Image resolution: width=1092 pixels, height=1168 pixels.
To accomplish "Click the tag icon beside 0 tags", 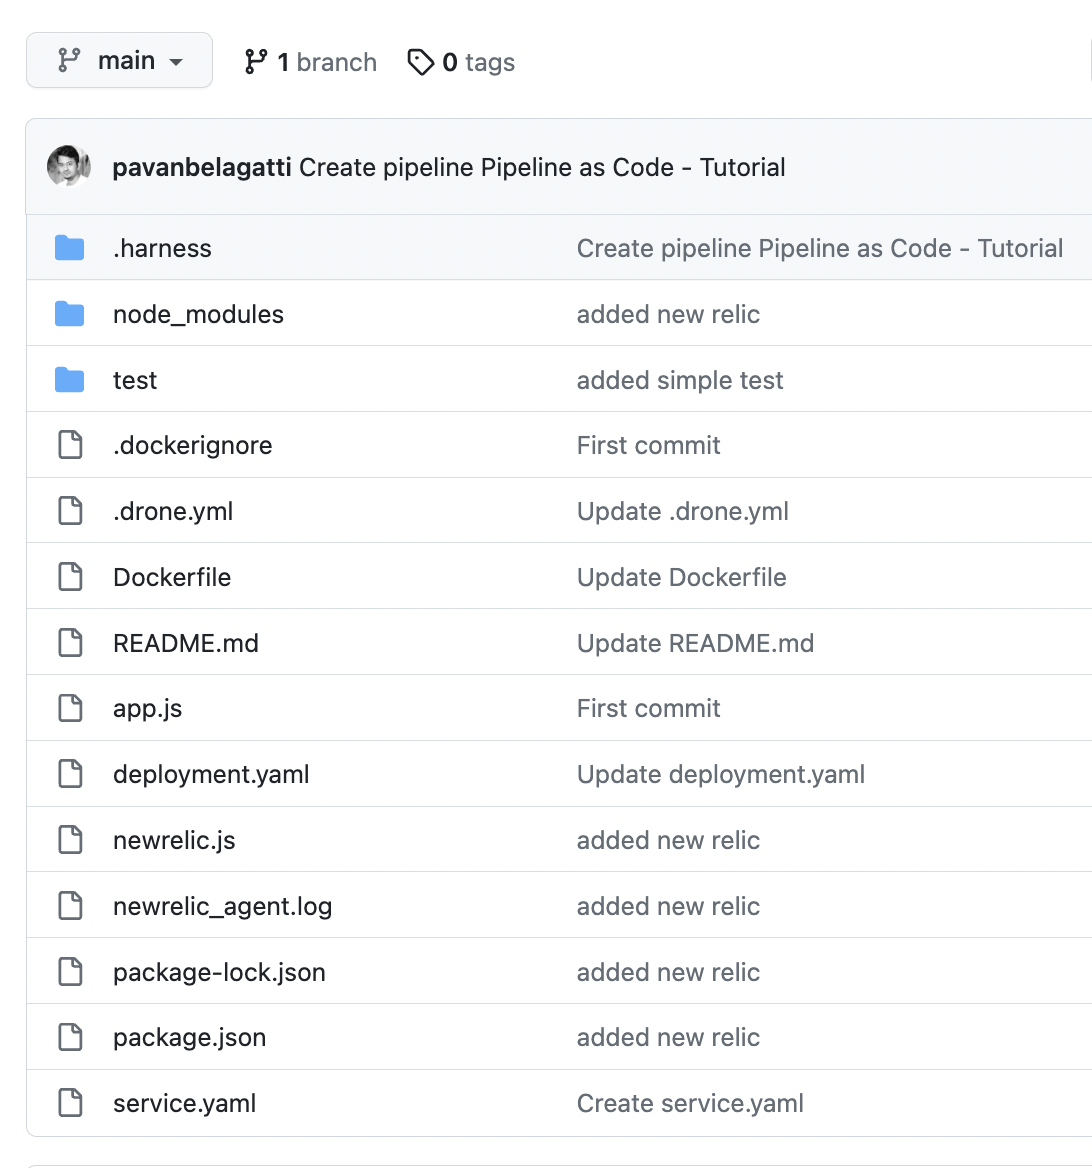I will [x=420, y=61].
